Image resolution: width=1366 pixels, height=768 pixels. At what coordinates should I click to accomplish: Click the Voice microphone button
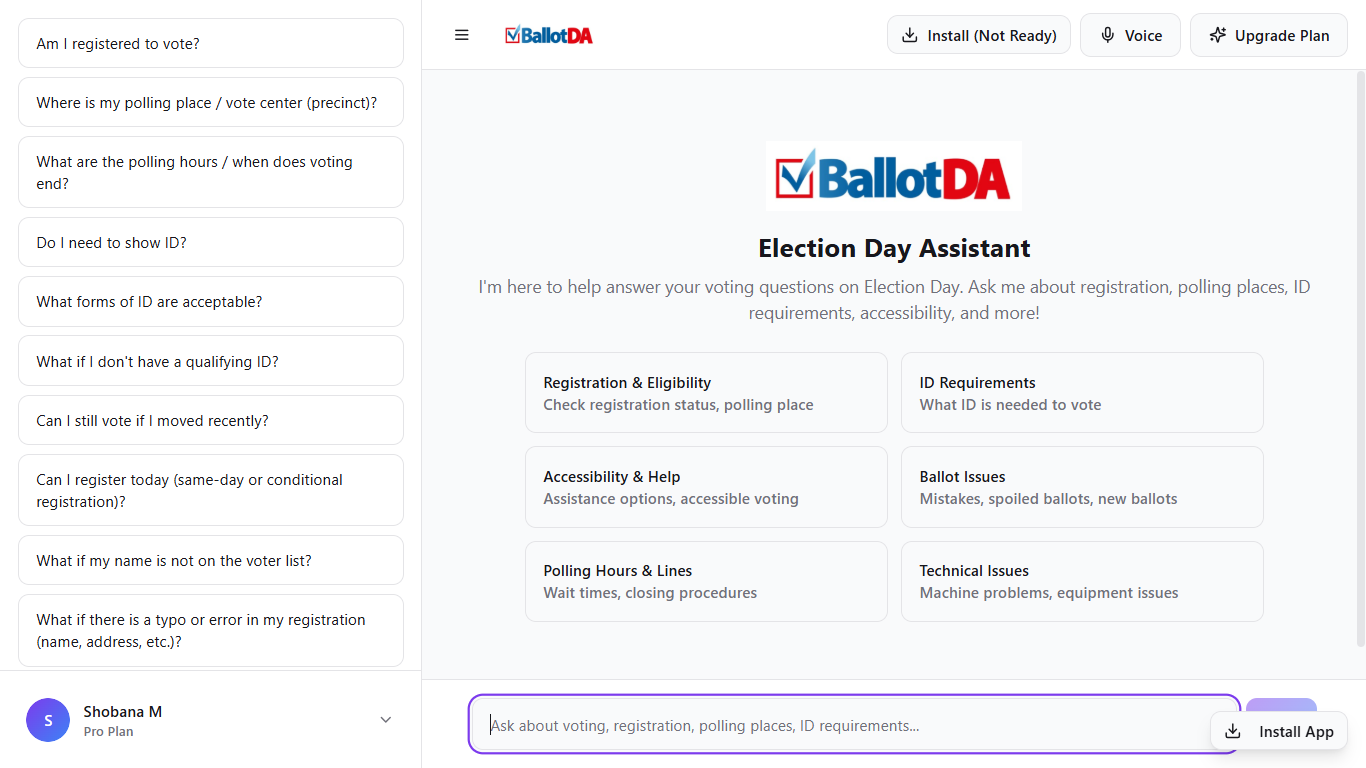1130,35
